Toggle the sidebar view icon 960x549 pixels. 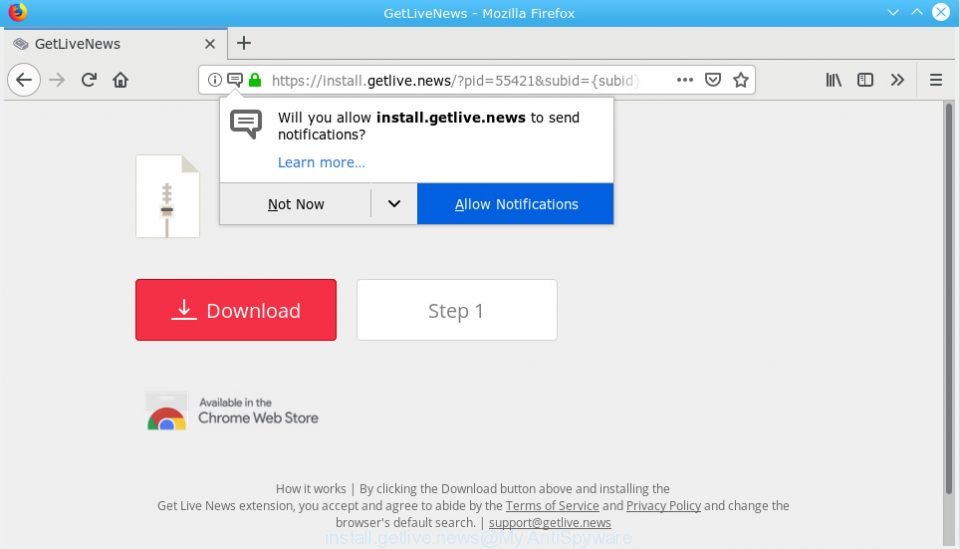click(865, 80)
